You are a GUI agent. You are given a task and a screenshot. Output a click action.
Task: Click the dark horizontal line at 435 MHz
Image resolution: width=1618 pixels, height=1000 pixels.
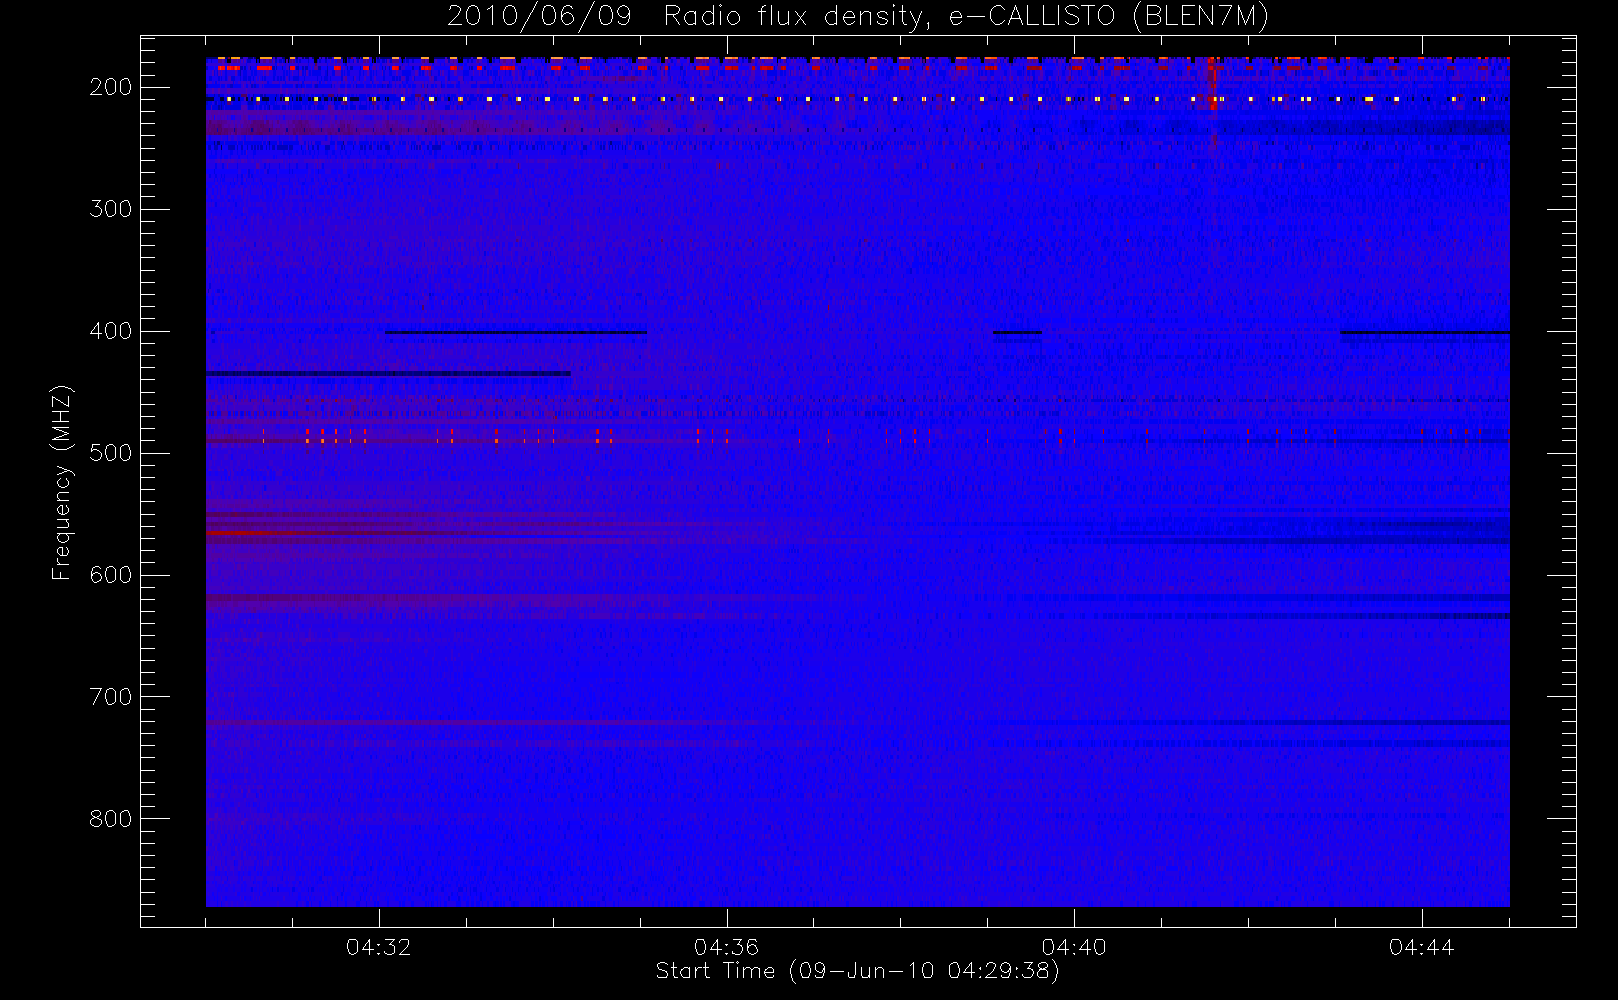point(388,373)
